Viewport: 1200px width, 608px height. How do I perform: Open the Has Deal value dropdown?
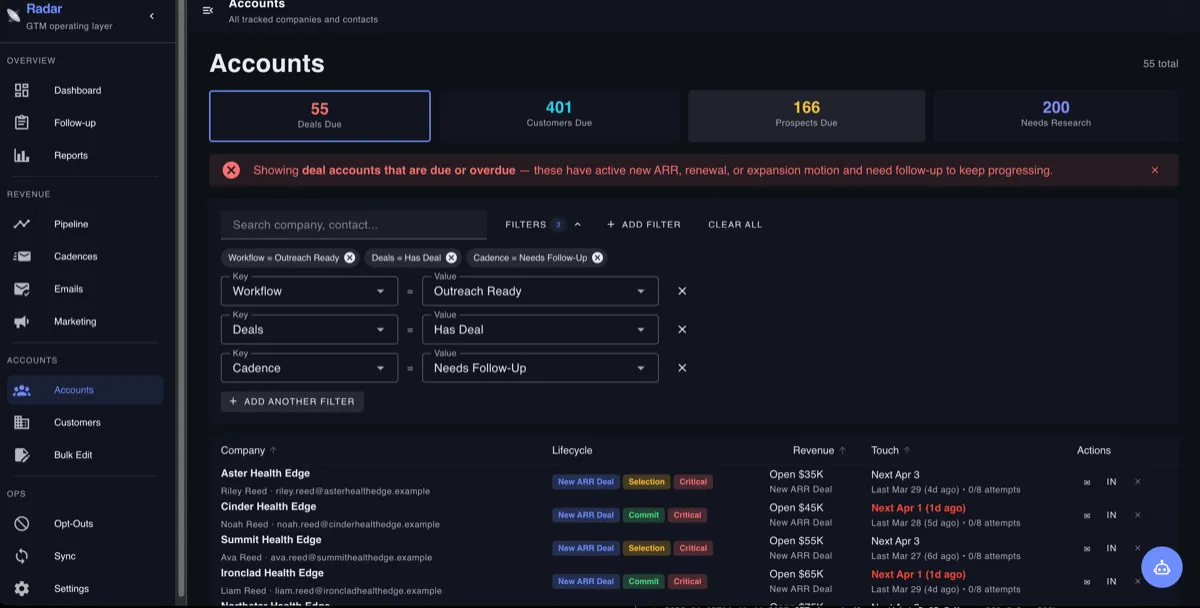tap(540, 329)
